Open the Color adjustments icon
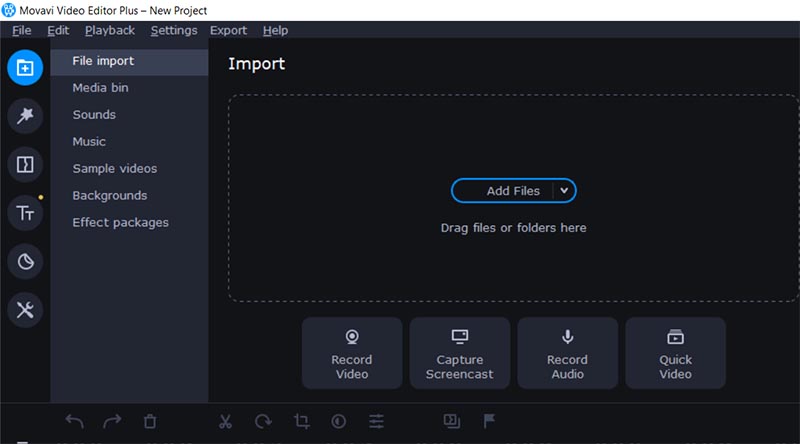 [338, 422]
